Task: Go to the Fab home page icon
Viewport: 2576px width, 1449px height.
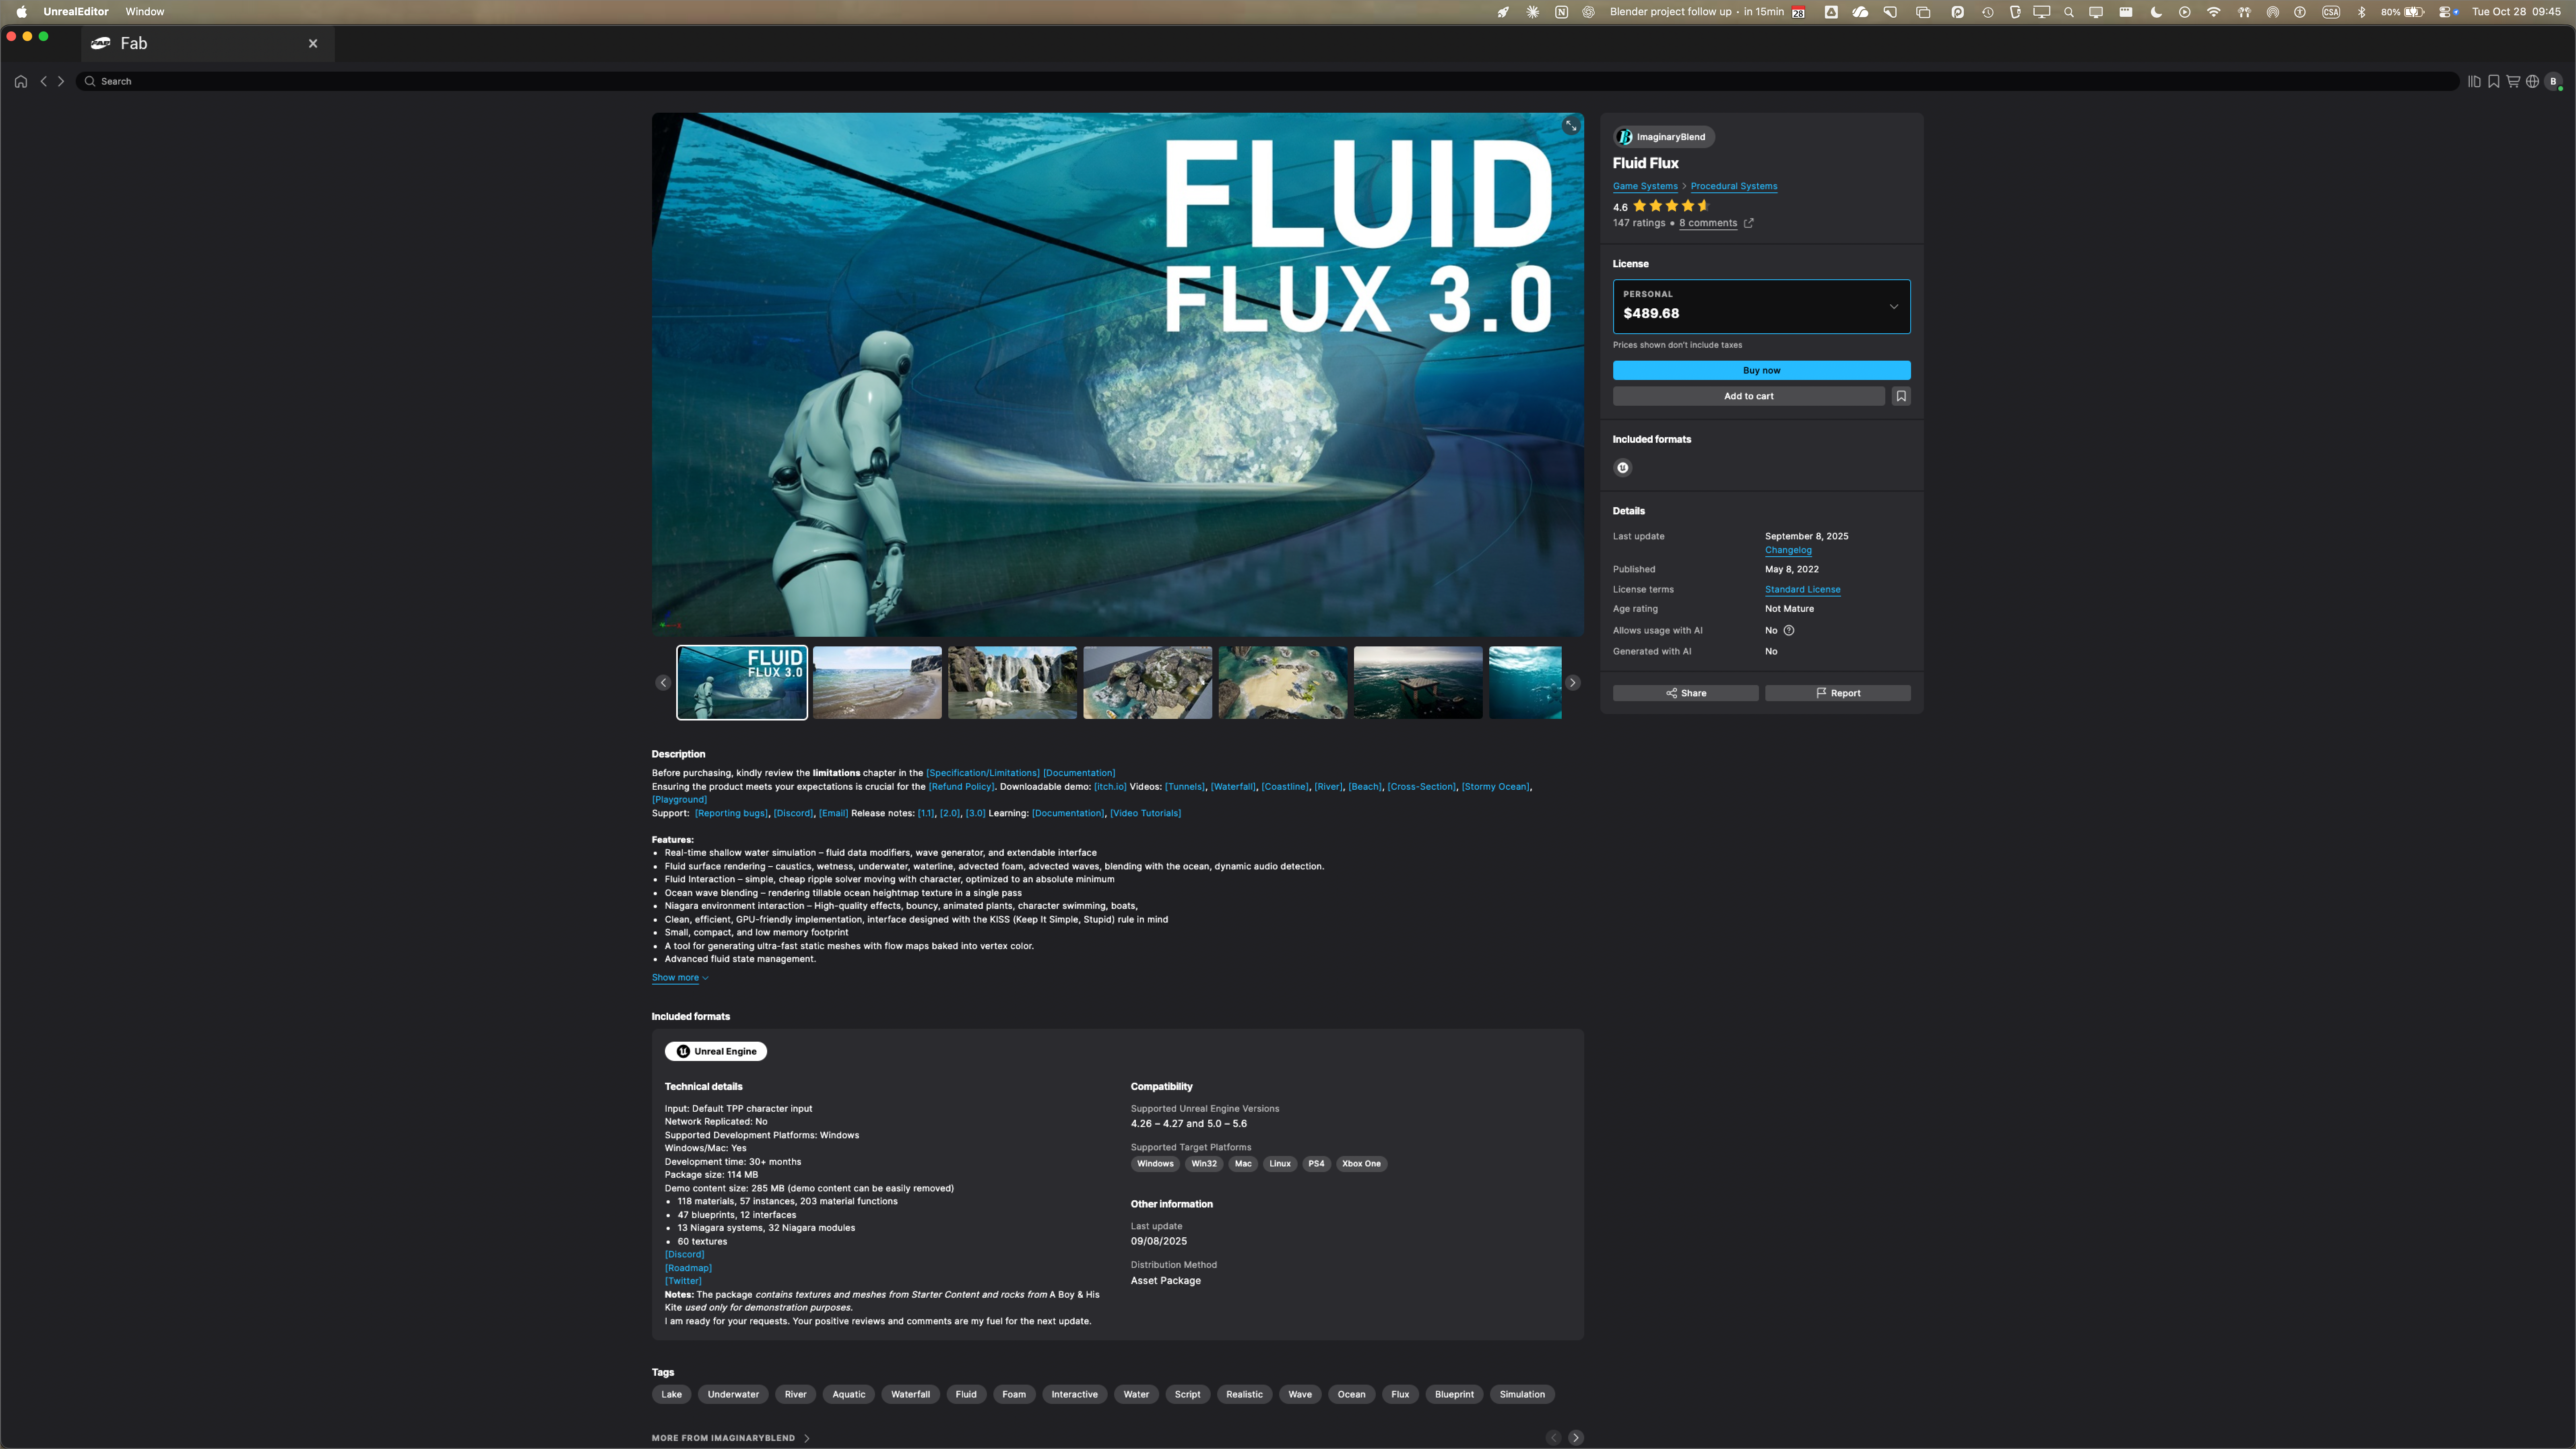Action: pos(21,82)
